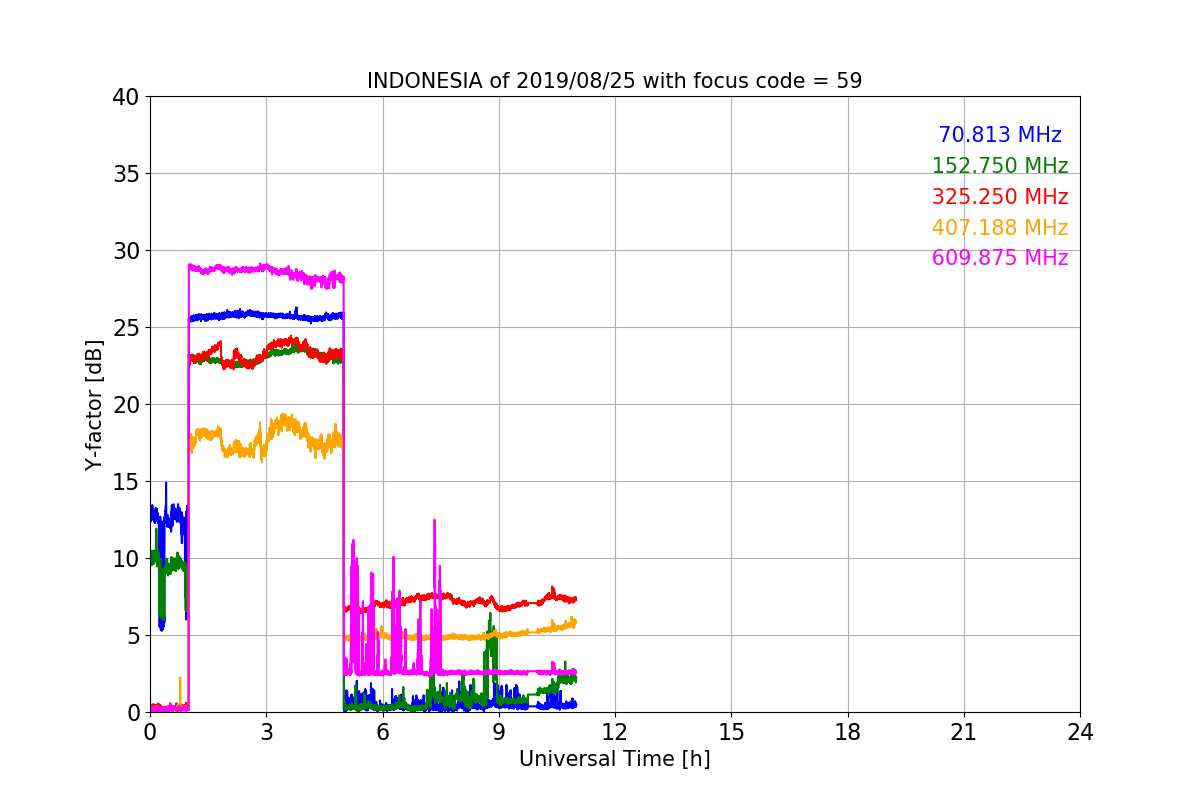Click the x-axis tick label 6

pos(382,732)
